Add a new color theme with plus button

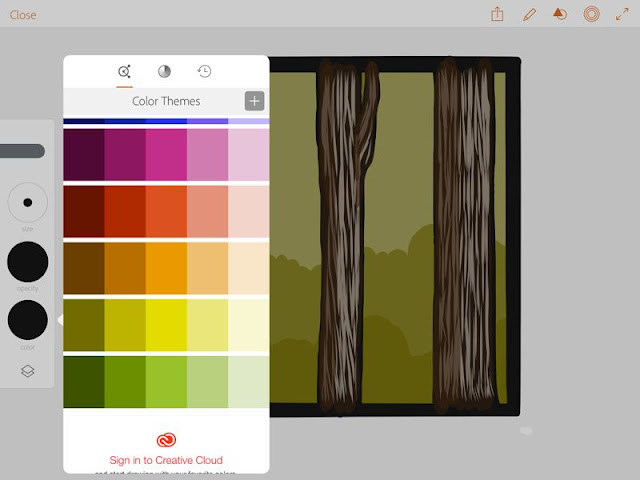(x=254, y=101)
